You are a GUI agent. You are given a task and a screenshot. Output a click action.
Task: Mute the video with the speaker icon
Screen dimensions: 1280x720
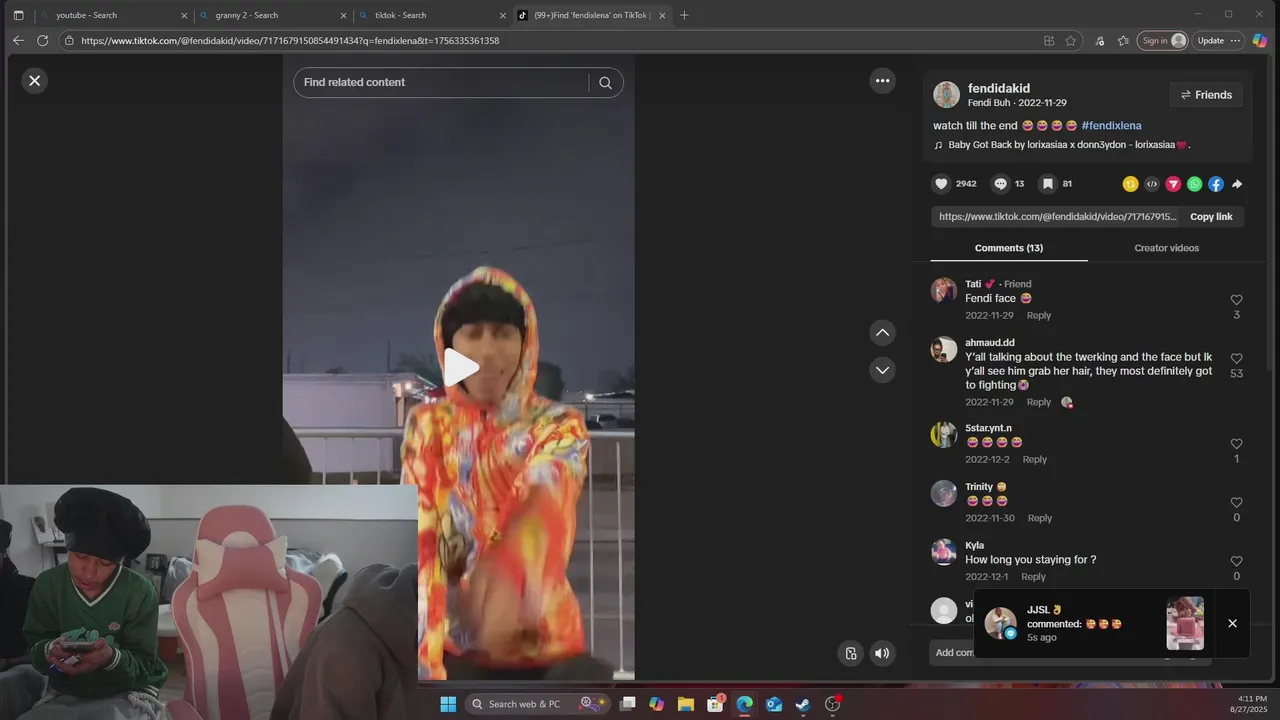point(882,653)
